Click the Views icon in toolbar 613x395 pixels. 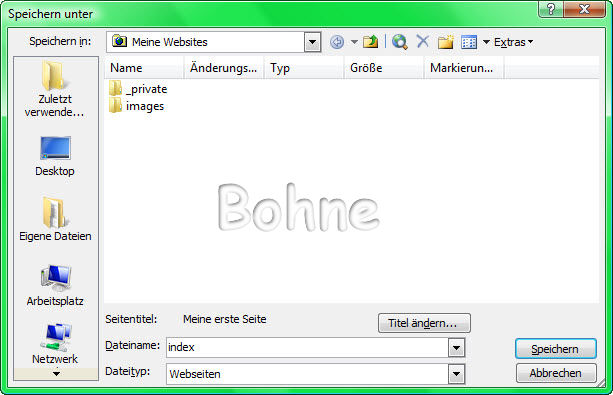(469, 42)
